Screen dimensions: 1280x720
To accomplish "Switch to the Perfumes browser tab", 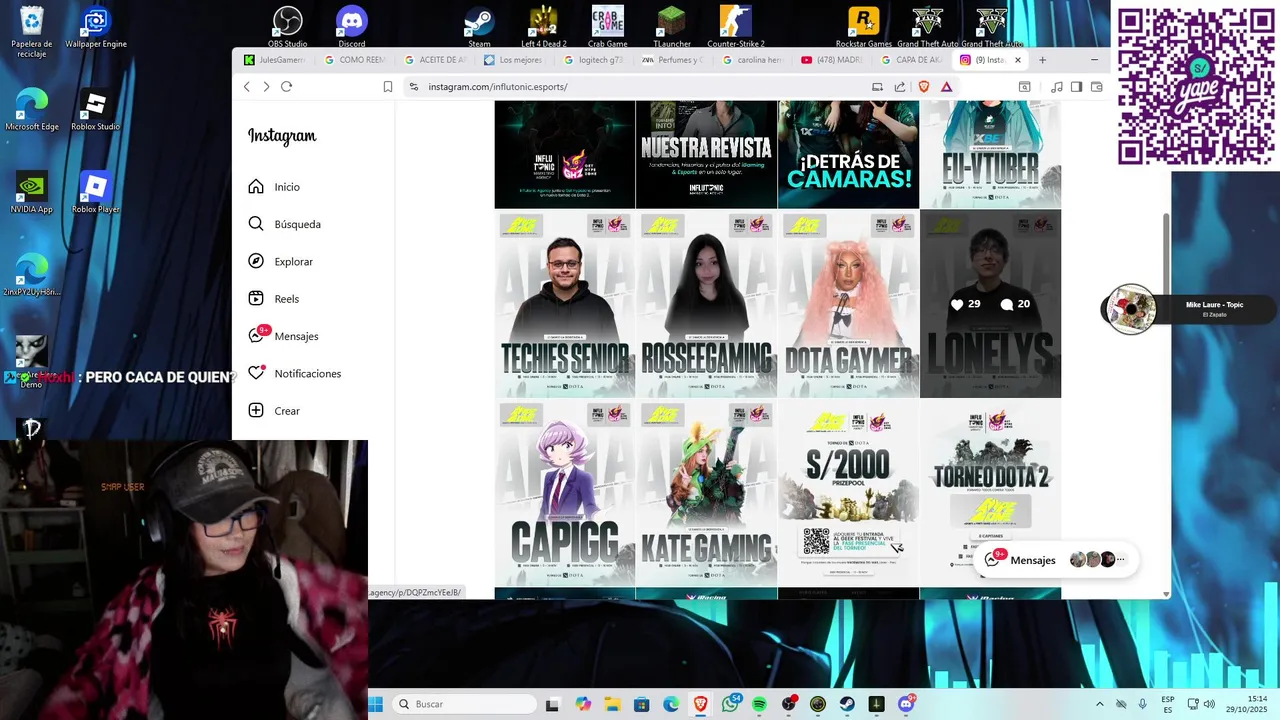I will pyautogui.click(x=674, y=60).
